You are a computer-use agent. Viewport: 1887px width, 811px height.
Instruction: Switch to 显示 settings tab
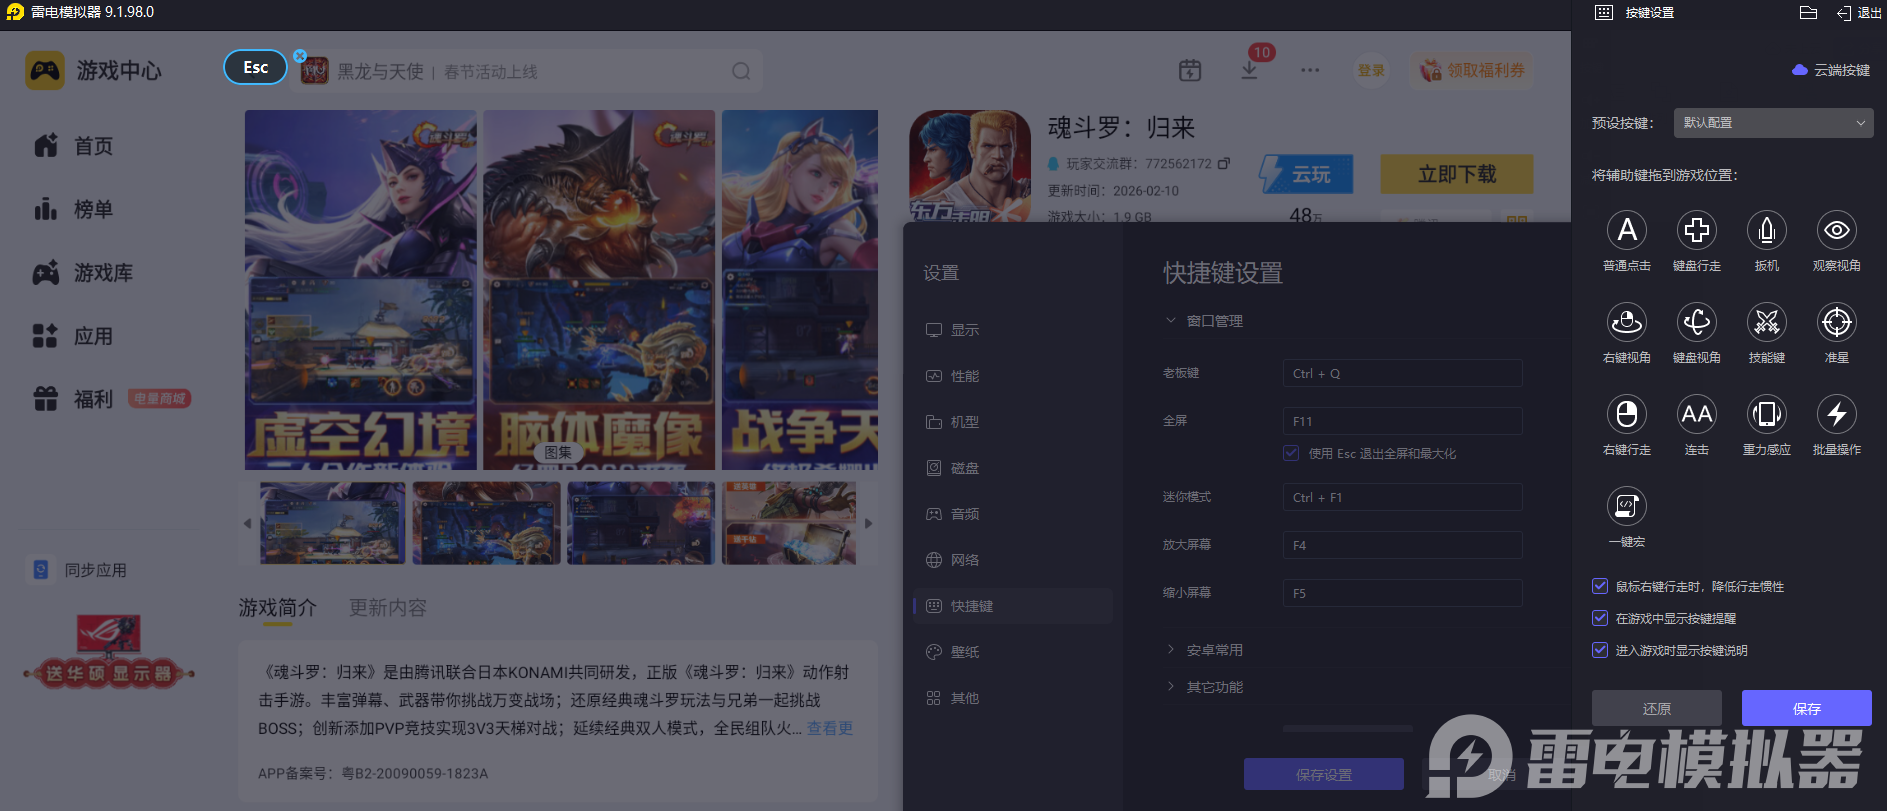[x=1013, y=330]
